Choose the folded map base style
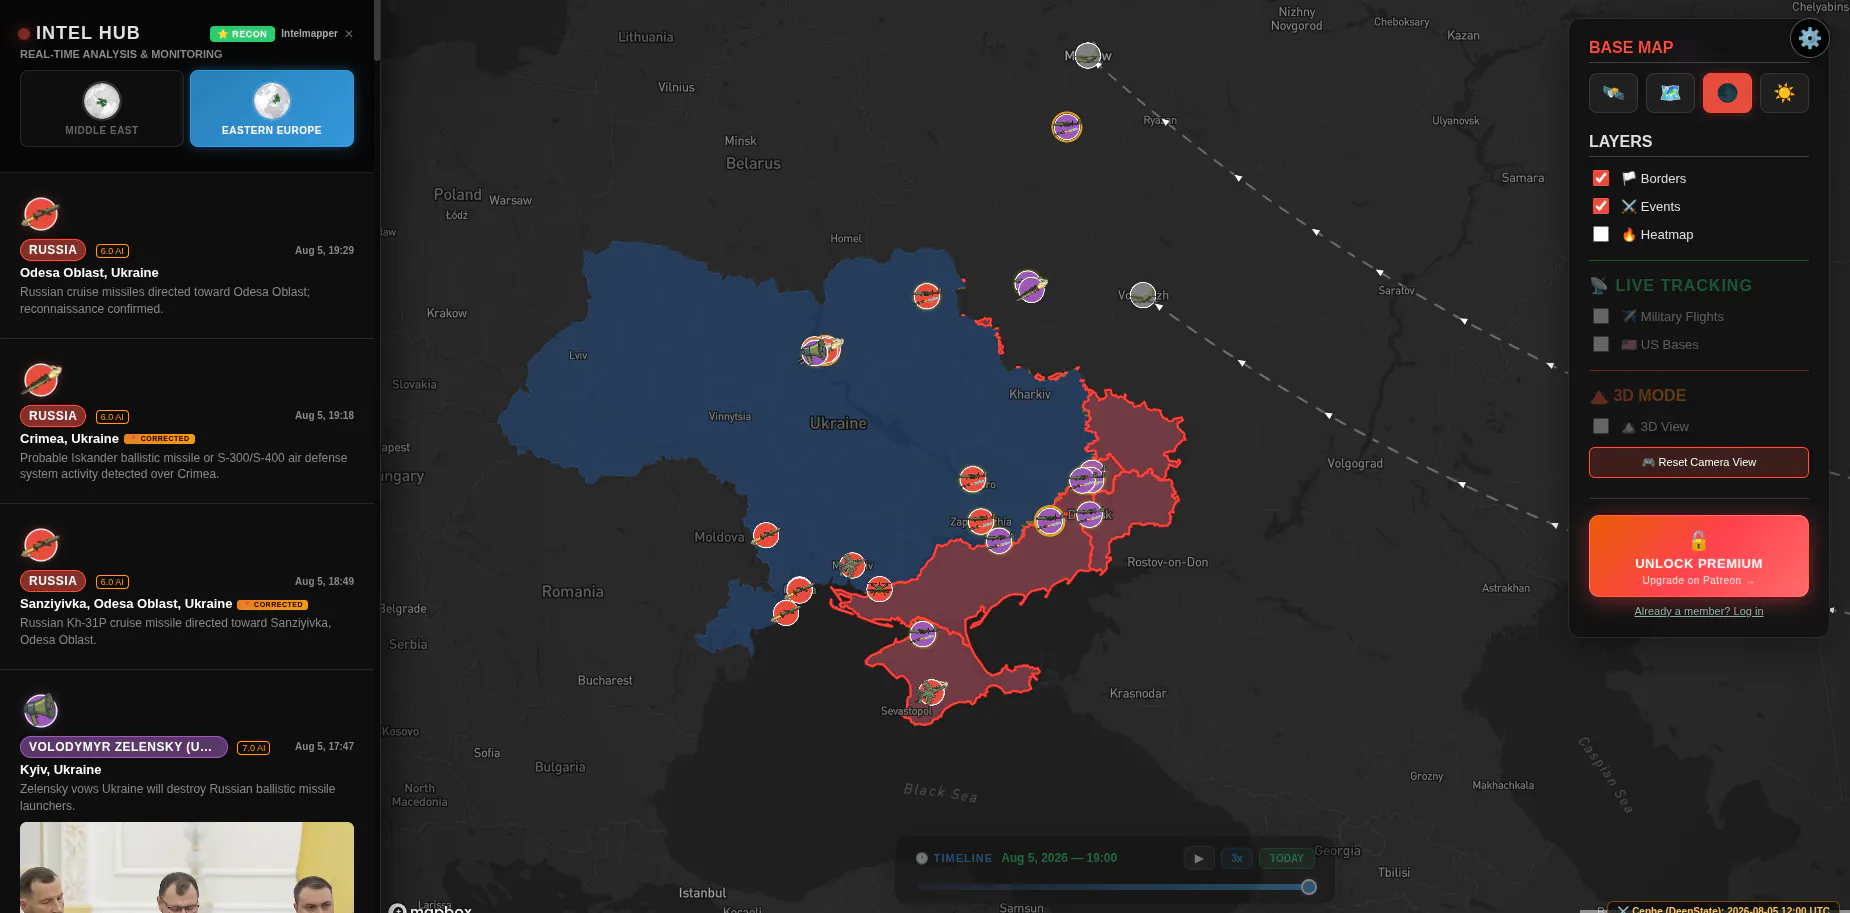The image size is (1850, 913). coord(1670,93)
